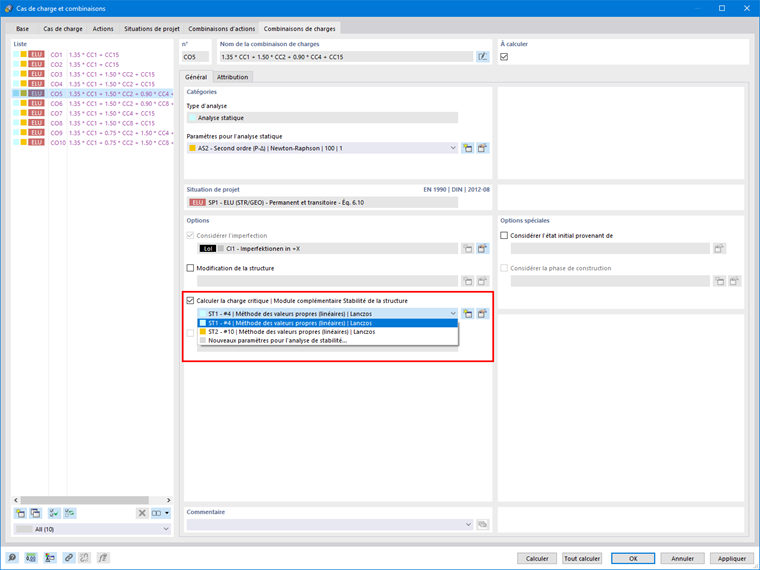Choose Nouveaux paramètres pour l'analyse de stabilité
Image resolution: width=760 pixels, height=570 pixels.
pyautogui.click(x=328, y=340)
